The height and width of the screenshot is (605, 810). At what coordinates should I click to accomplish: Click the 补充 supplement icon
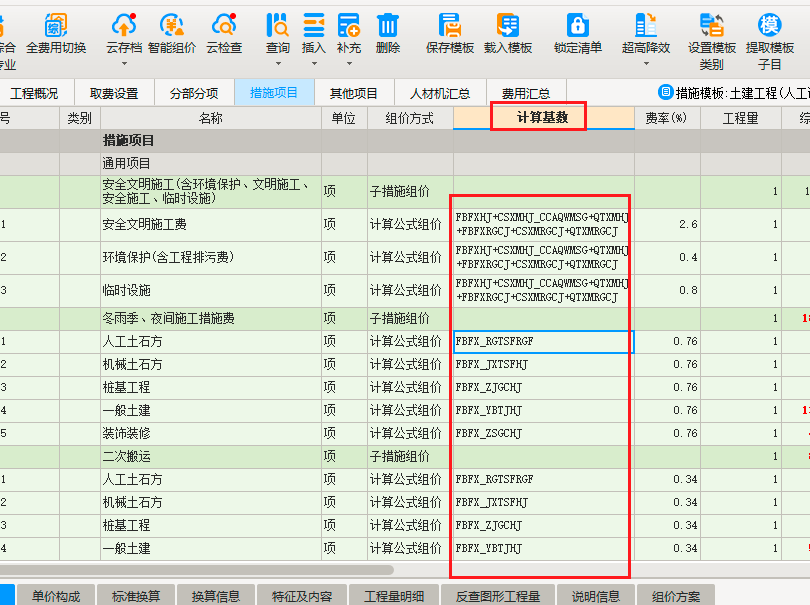(x=349, y=25)
